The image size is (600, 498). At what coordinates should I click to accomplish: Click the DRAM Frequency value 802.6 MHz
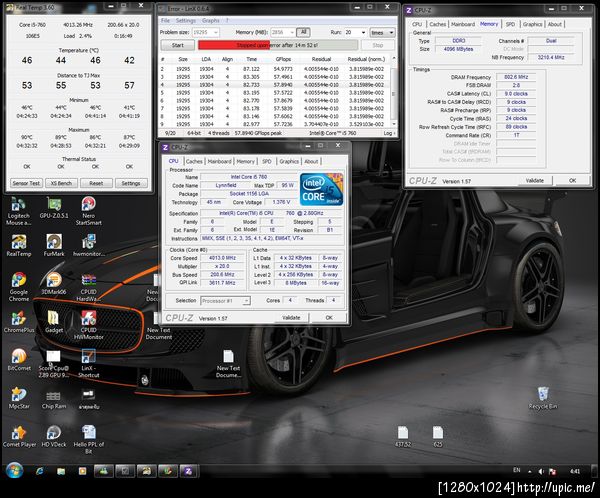tap(516, 77)
